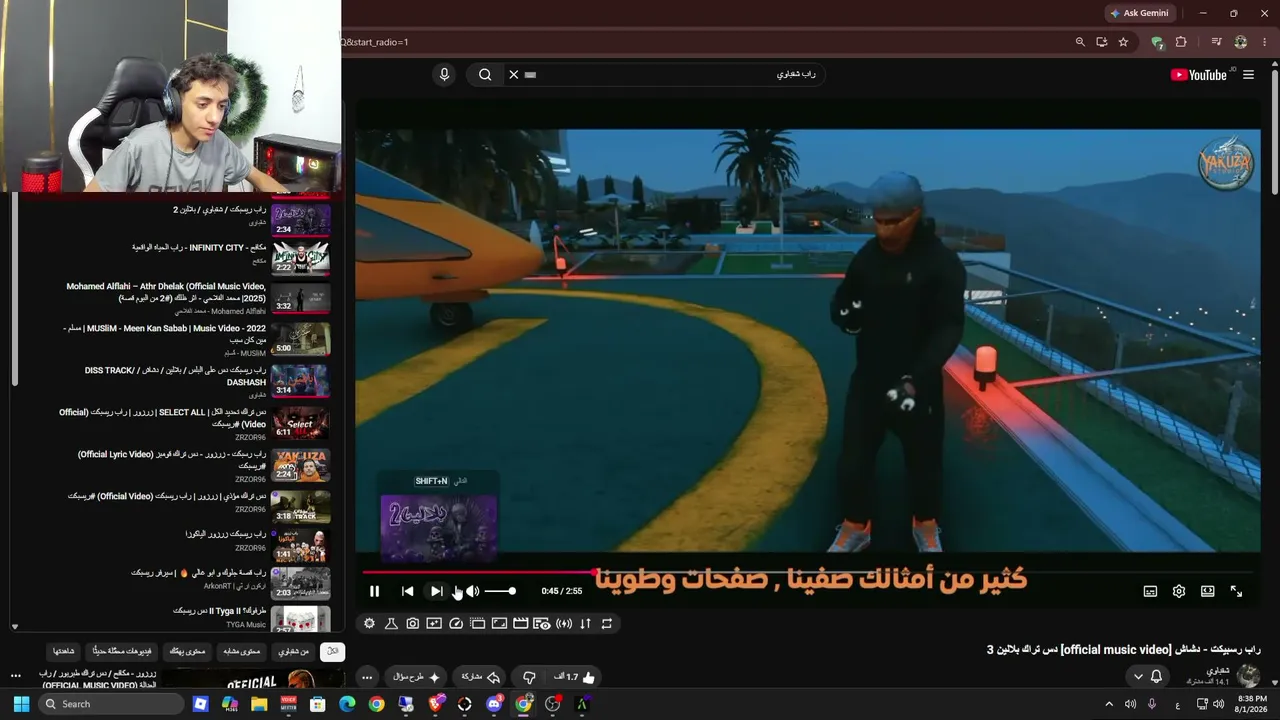Skip to previous video in player

point(407,591)
